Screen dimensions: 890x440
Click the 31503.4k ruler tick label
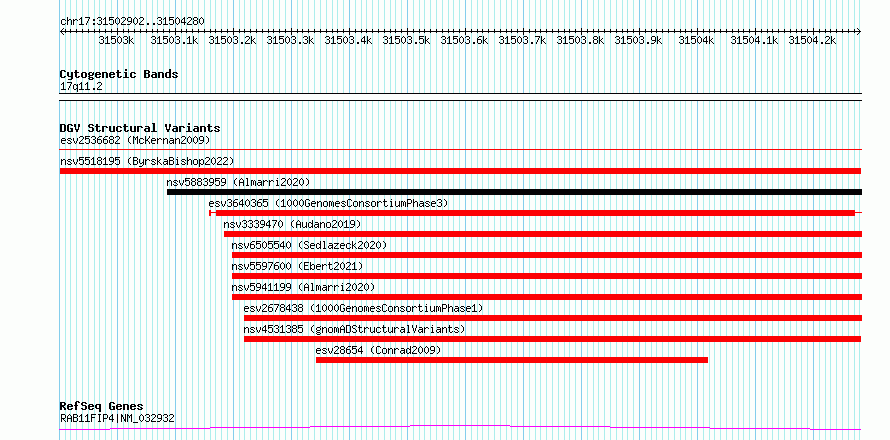click(x=348, y=40)
